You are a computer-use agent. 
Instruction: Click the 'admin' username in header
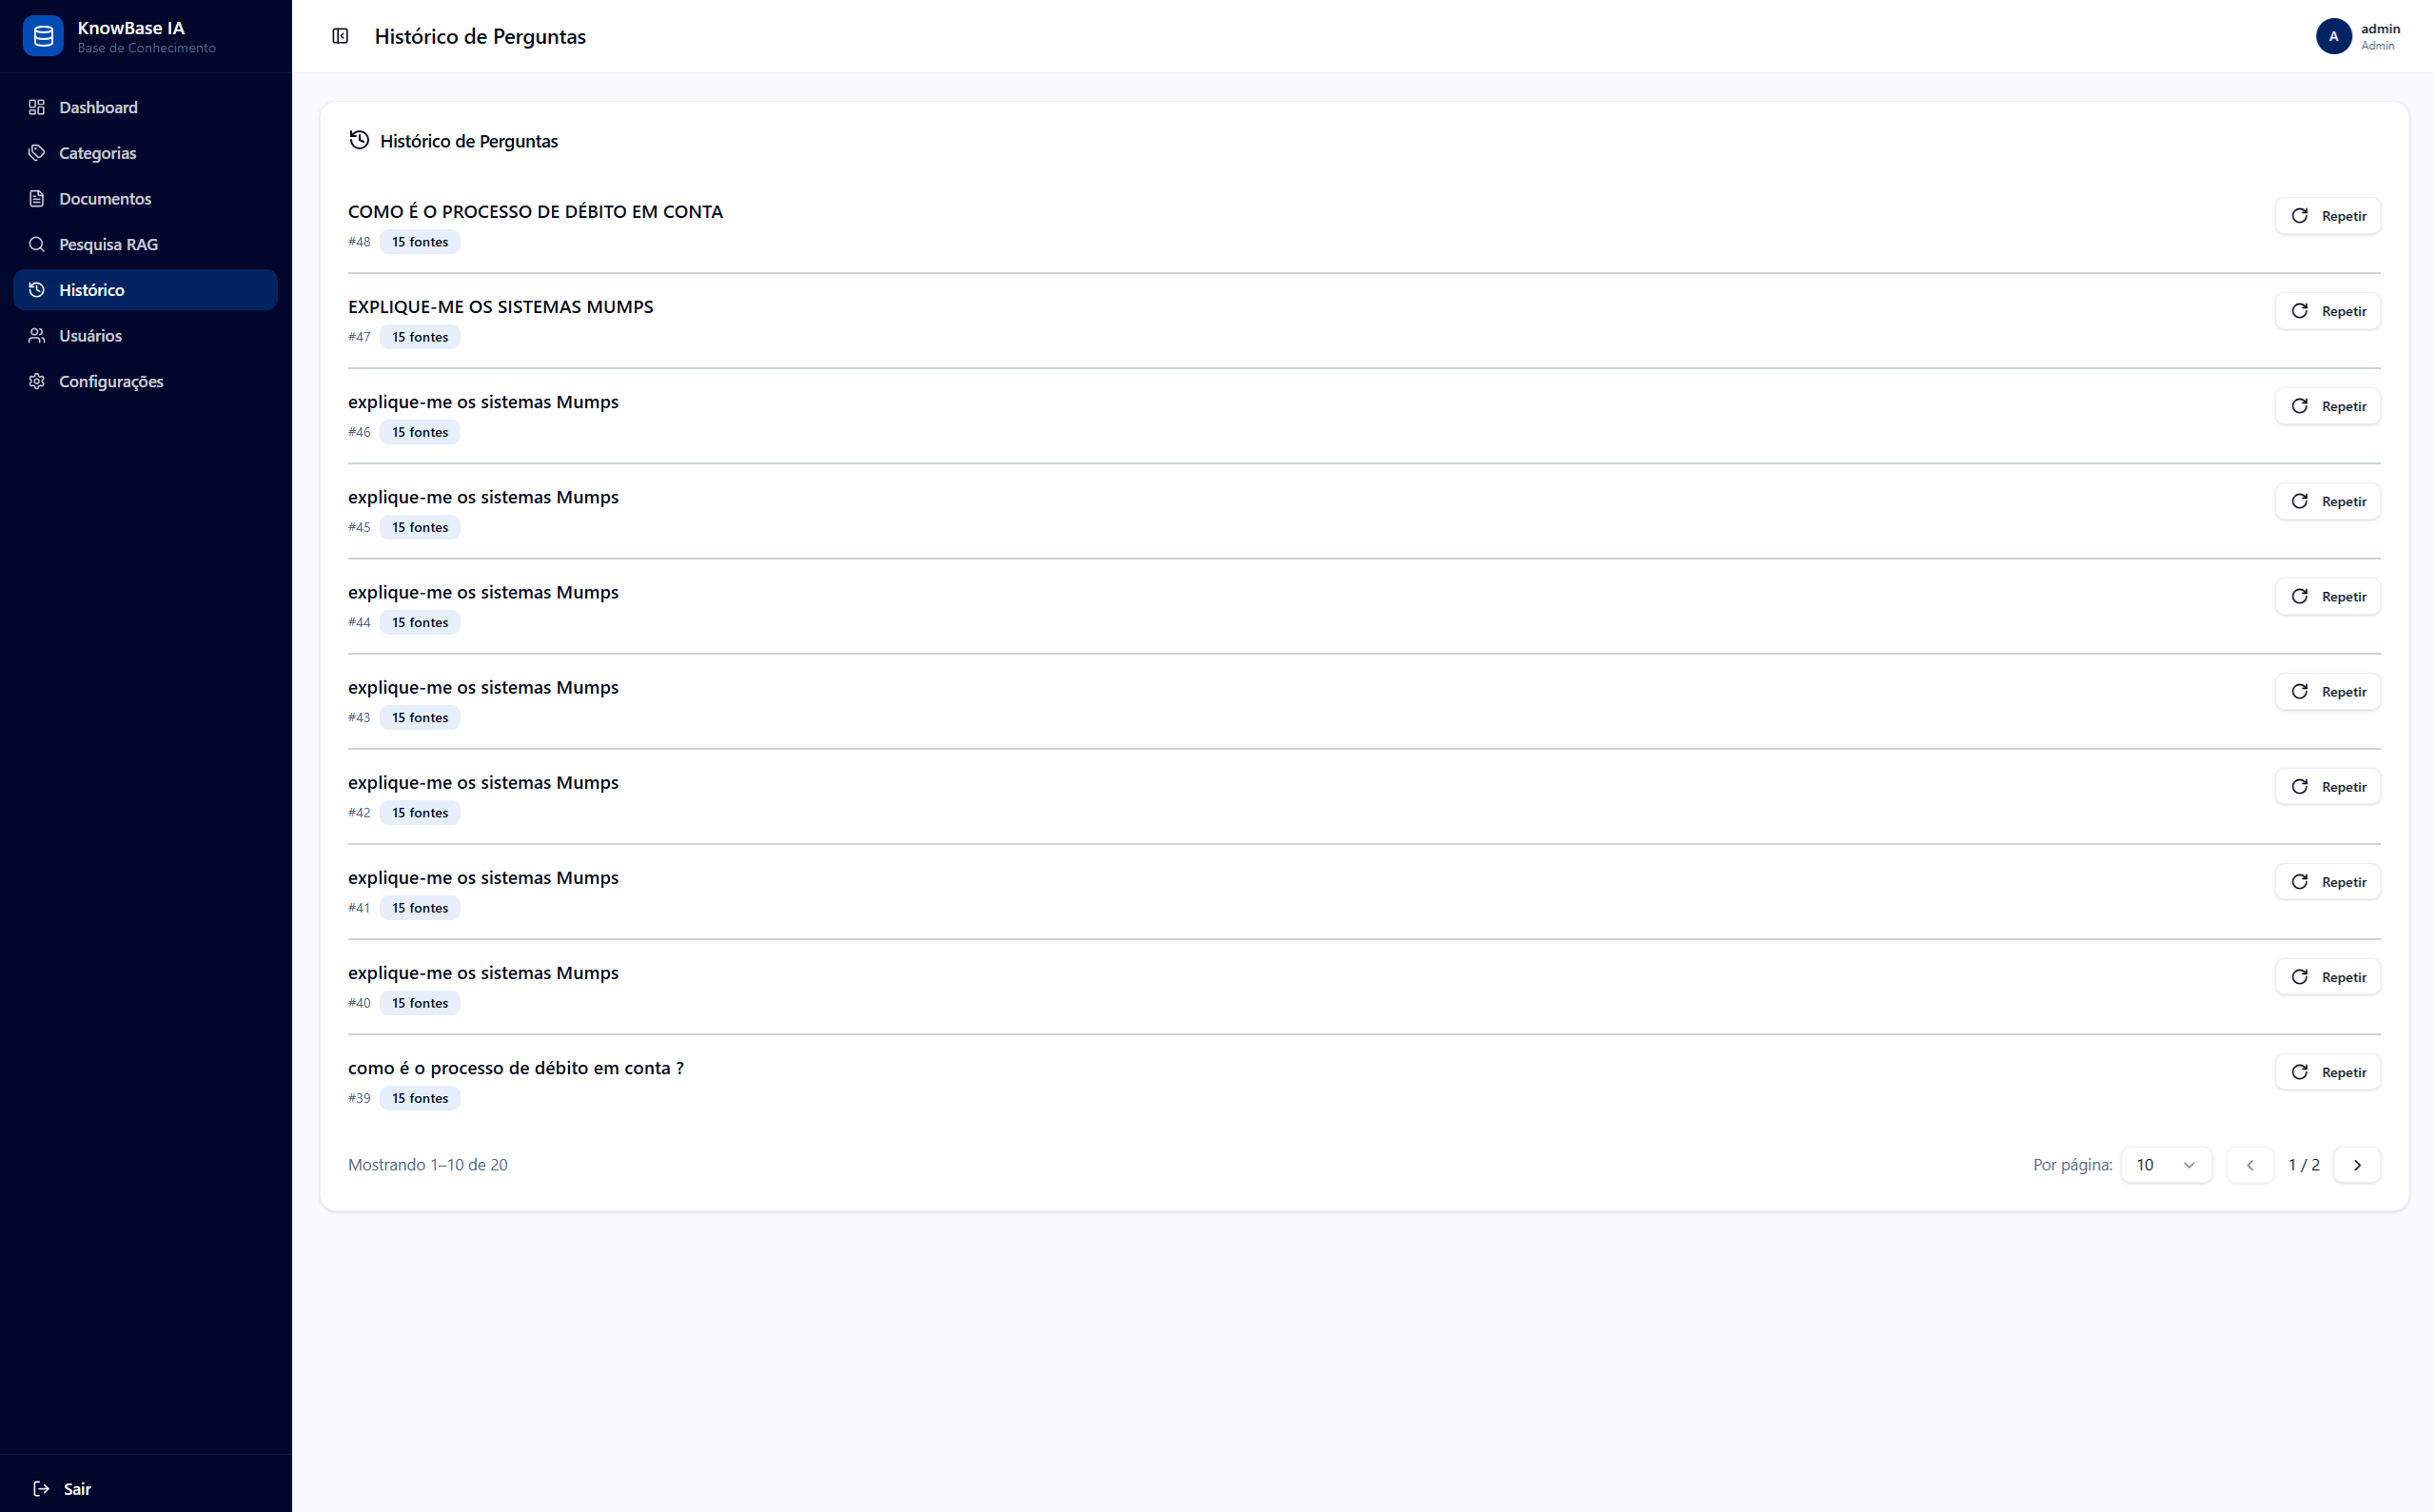[2380, 28]
